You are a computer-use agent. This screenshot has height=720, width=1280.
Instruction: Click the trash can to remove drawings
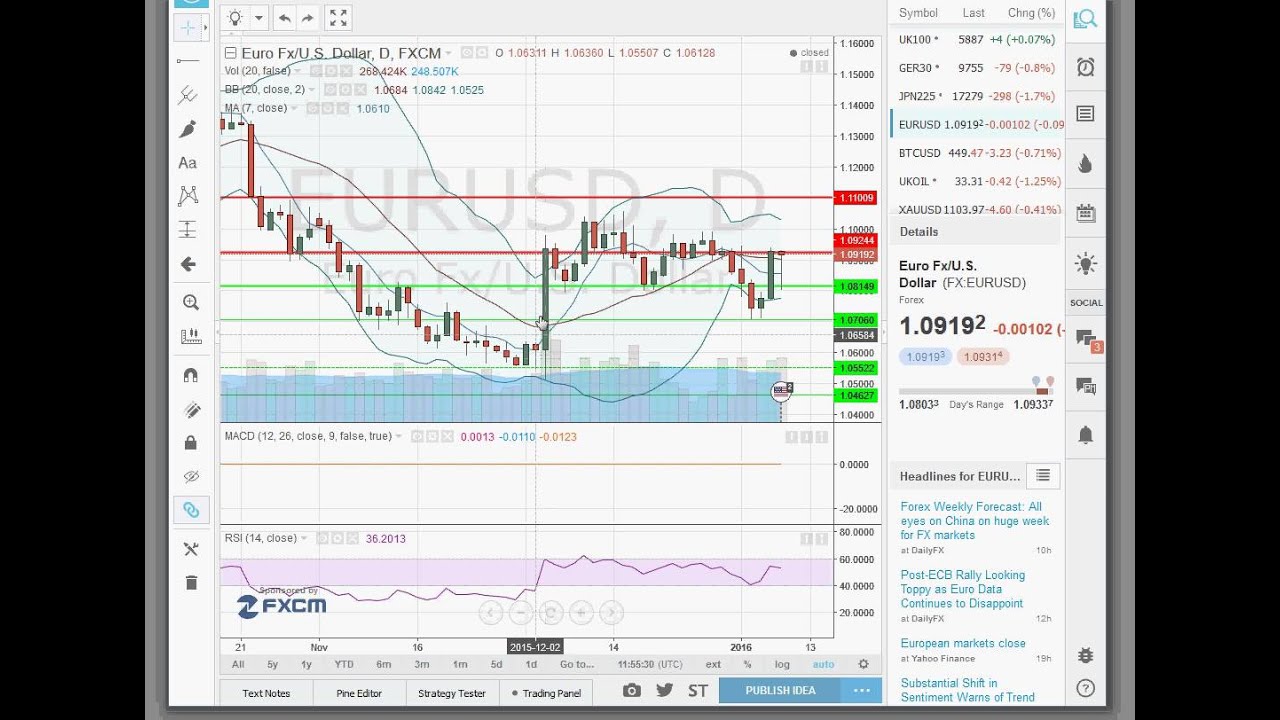(x=190, y=583)
